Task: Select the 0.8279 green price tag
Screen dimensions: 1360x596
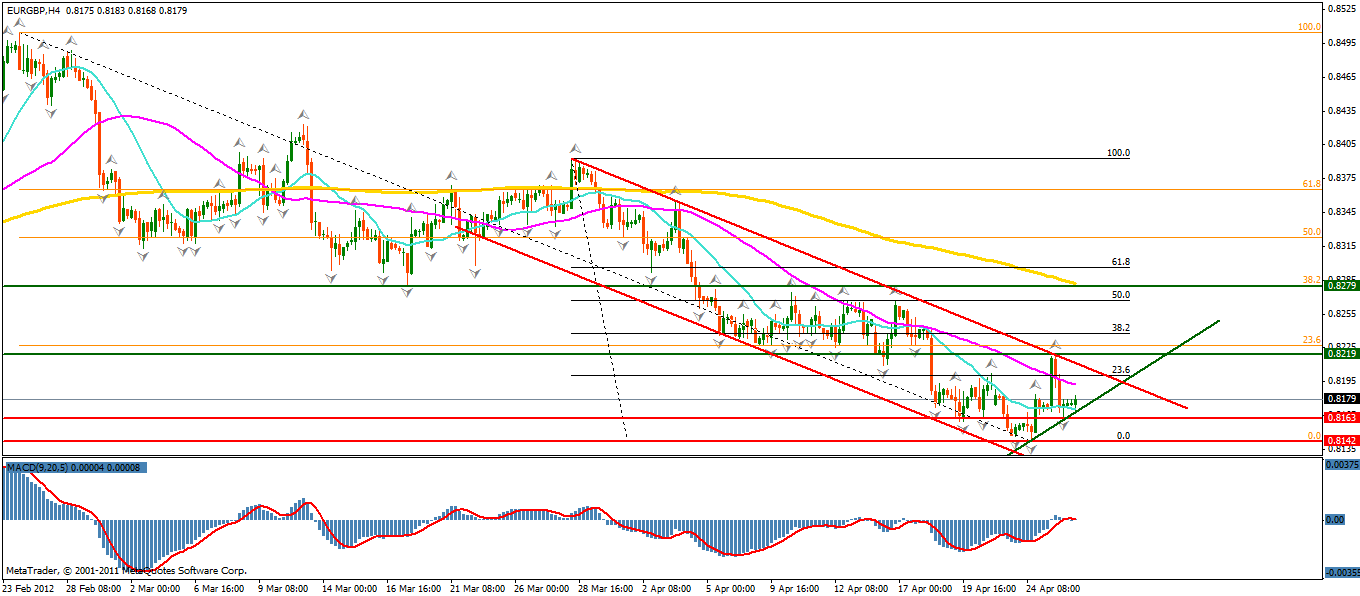Action: 1340,286
